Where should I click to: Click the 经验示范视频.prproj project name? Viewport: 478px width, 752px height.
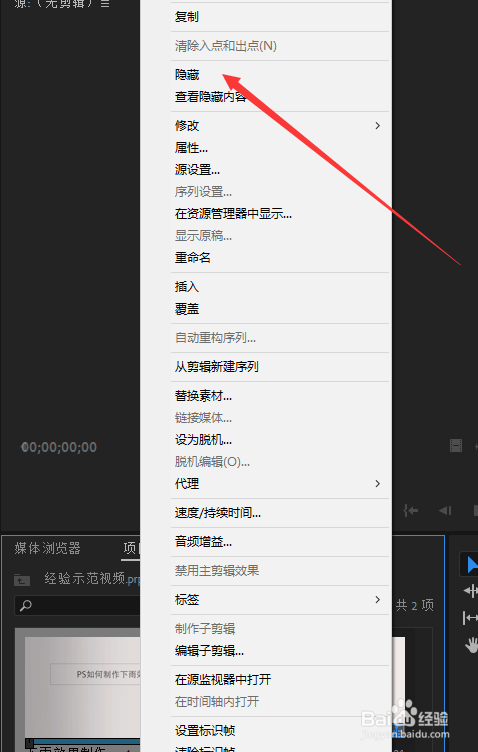click(x=92, y=579)
